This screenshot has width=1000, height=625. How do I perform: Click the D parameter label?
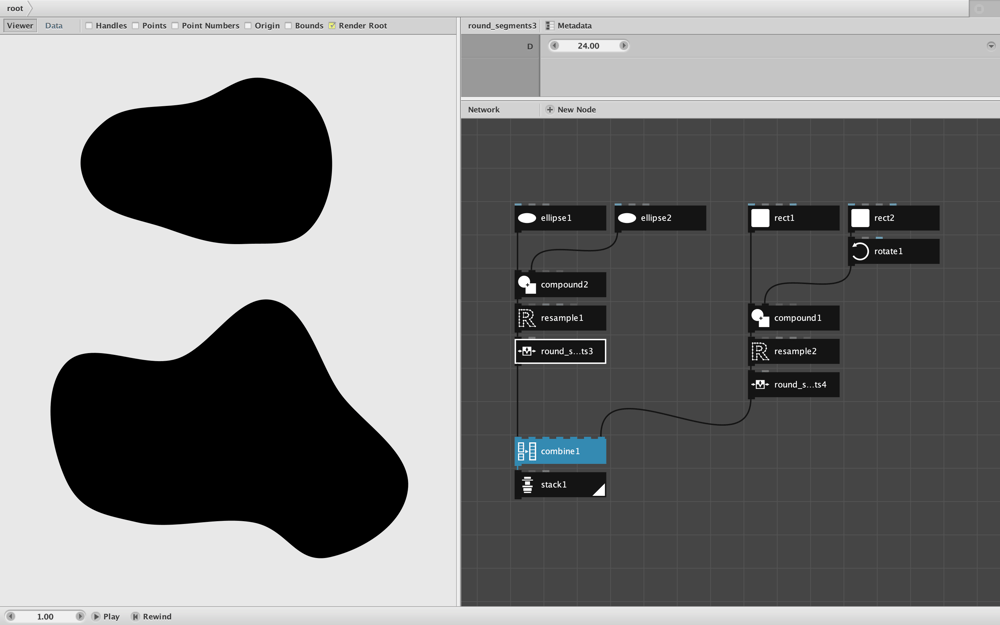point(530,46)
